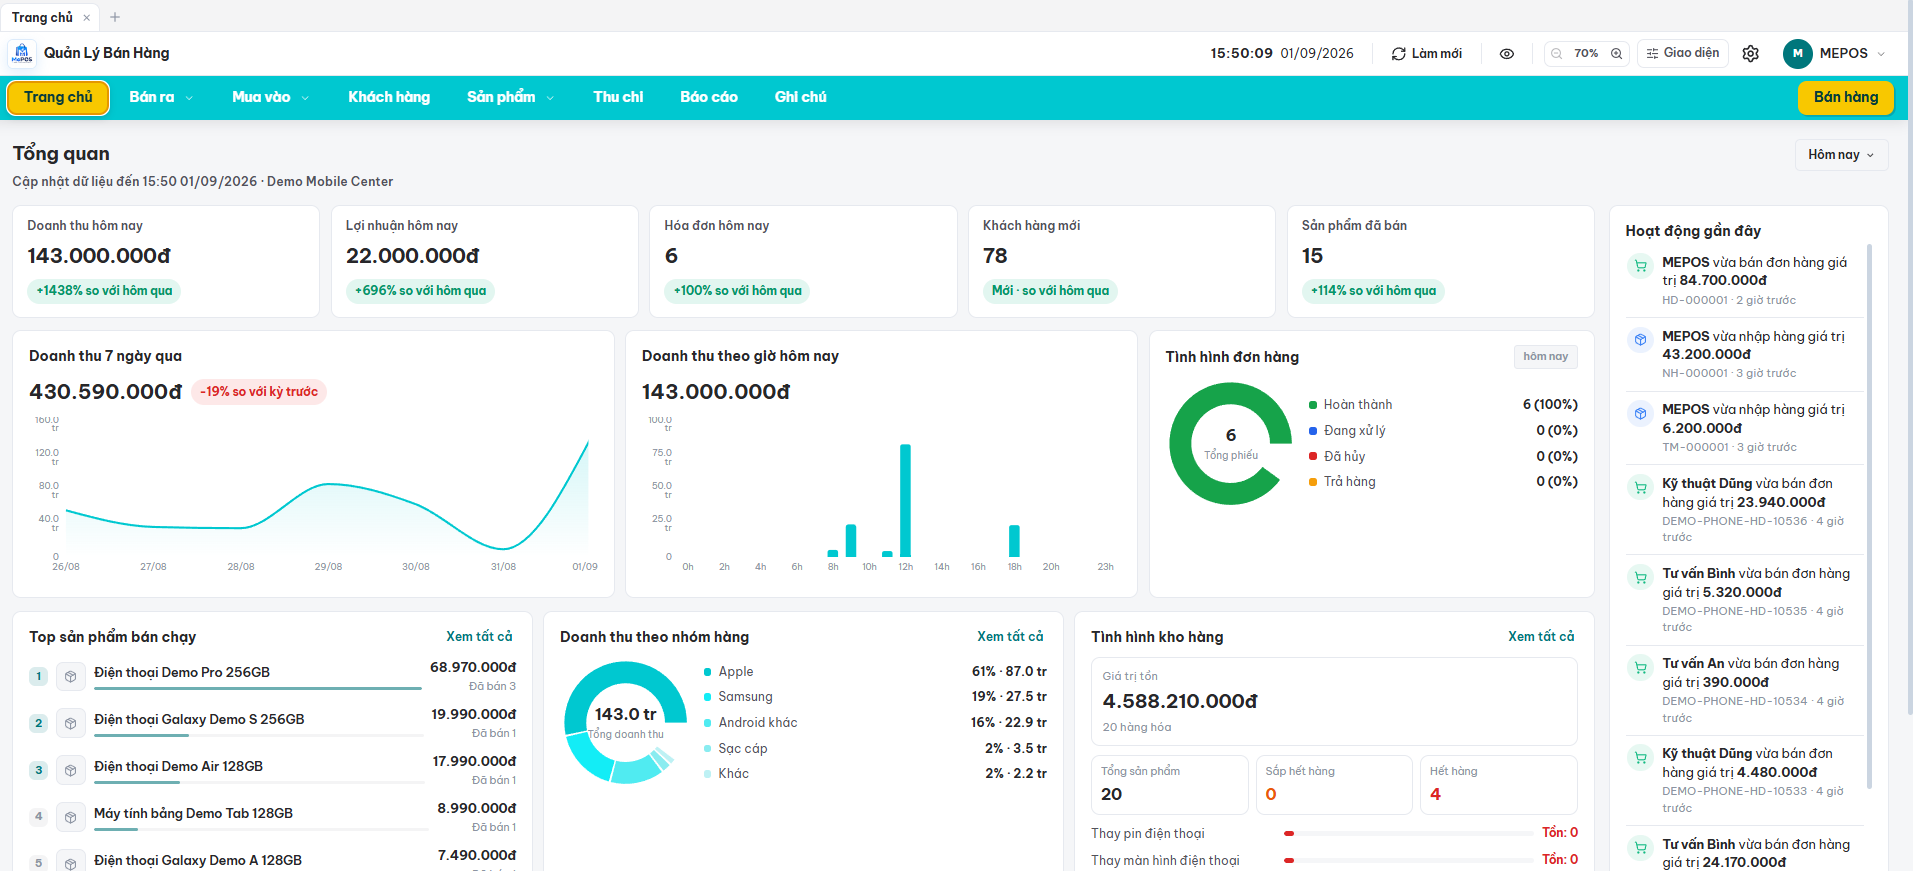Click the Thay màn hình điện thoại stock progress bar

[1409, 860]
